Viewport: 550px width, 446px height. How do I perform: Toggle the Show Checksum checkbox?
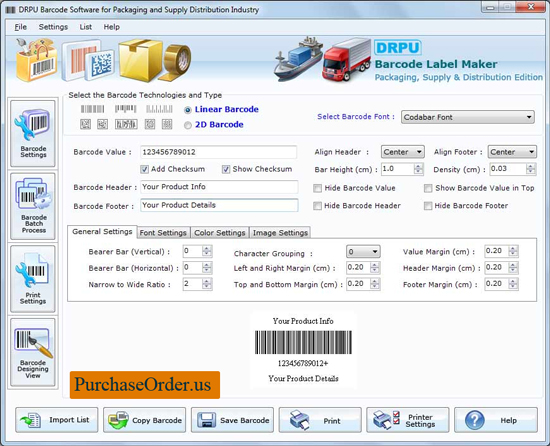click(226, 169)
